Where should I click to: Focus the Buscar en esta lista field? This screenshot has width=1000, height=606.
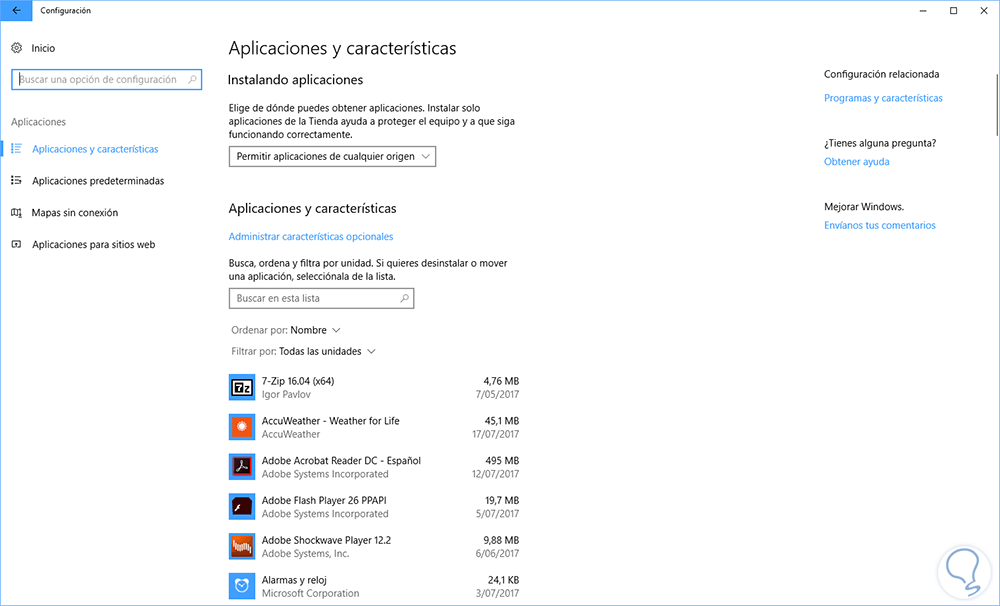click(321, 298)
